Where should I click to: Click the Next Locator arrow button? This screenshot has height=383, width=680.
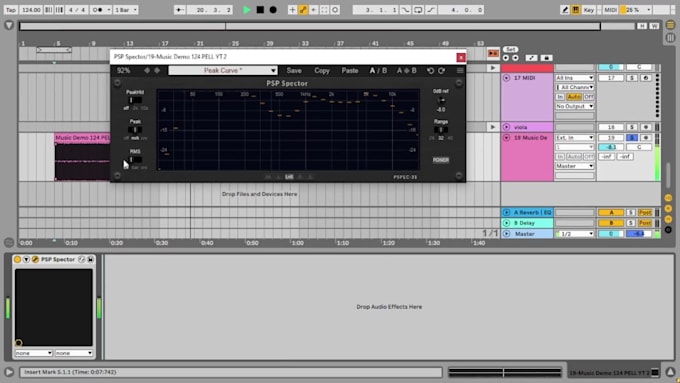click(515, 58)
